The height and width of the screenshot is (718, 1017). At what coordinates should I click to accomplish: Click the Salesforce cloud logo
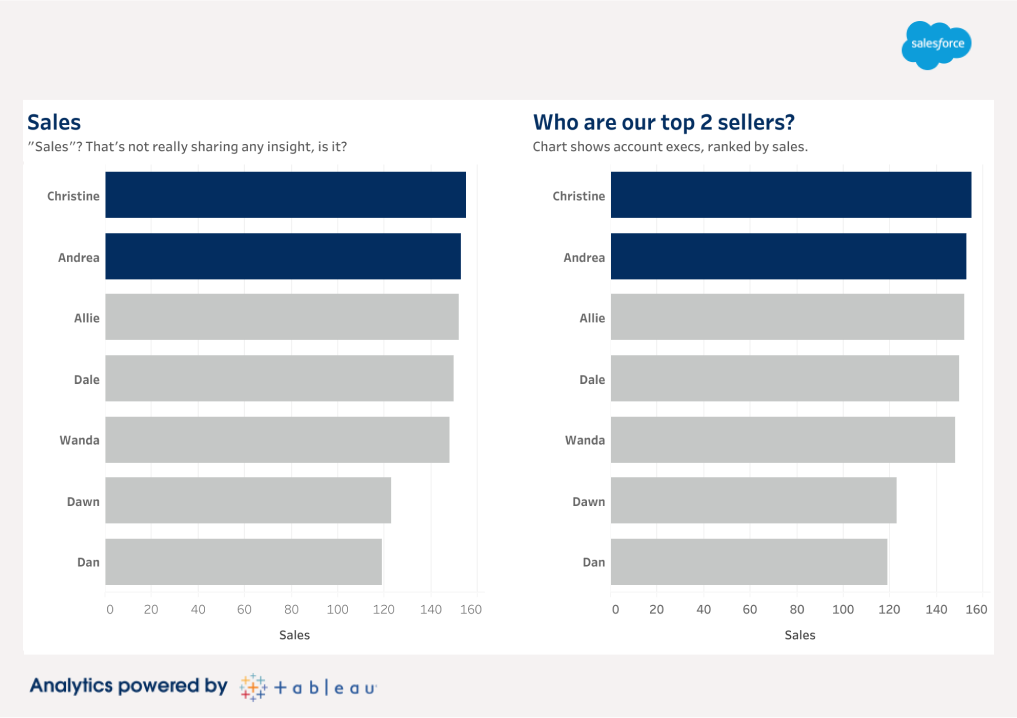[936, 45]
